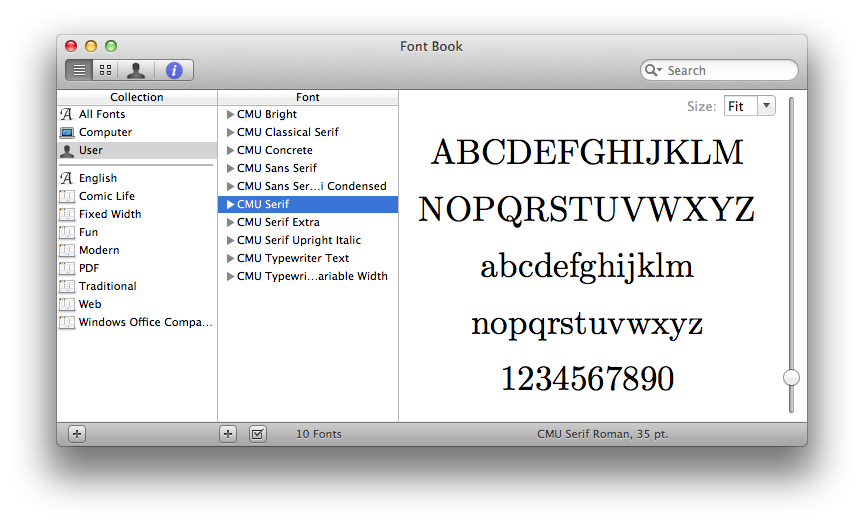Add a font with plus button under Font list

coord(228,434)
